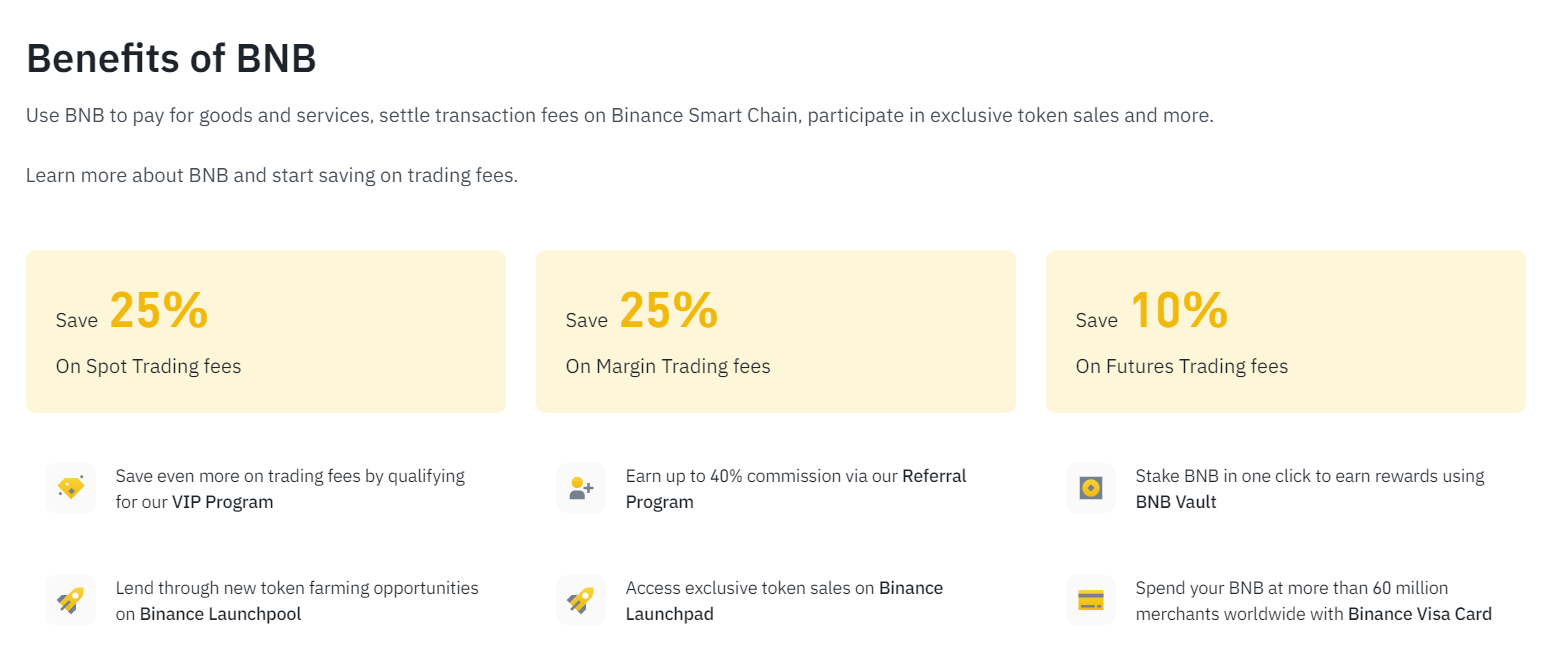Screen dimensions: 1547x667
Task: Open the VIP Program link
Action: 222,502
